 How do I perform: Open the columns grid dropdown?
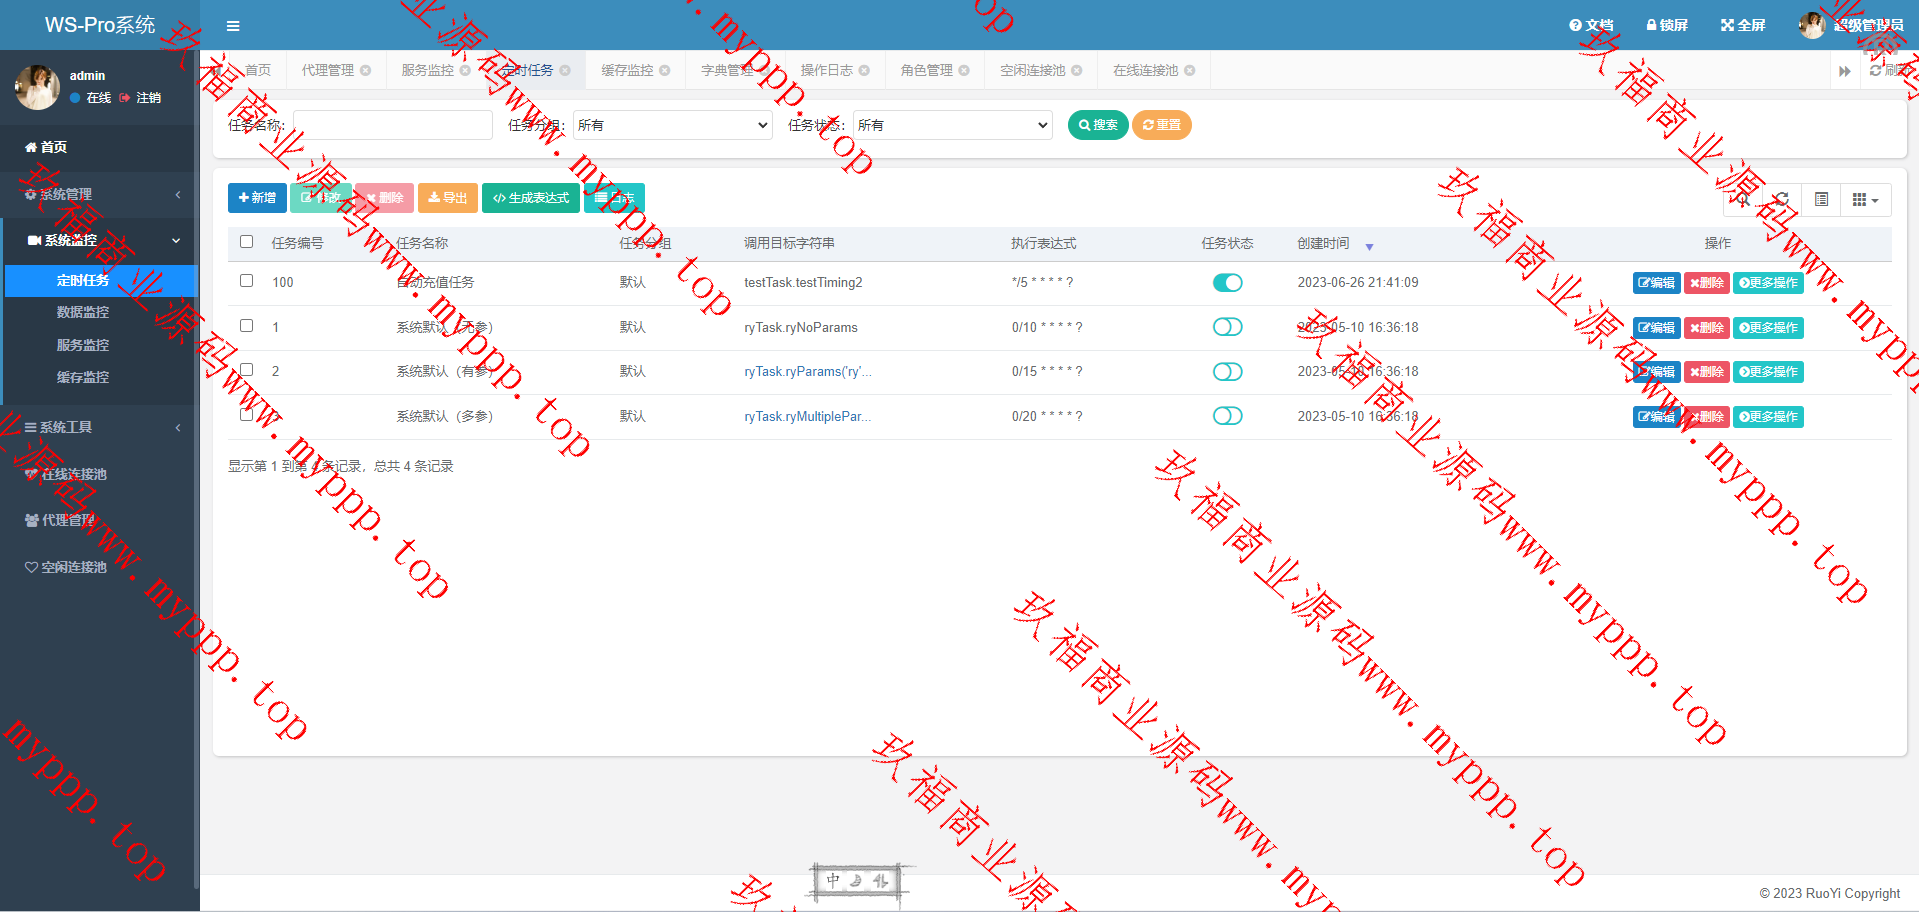pos(1865,200)
